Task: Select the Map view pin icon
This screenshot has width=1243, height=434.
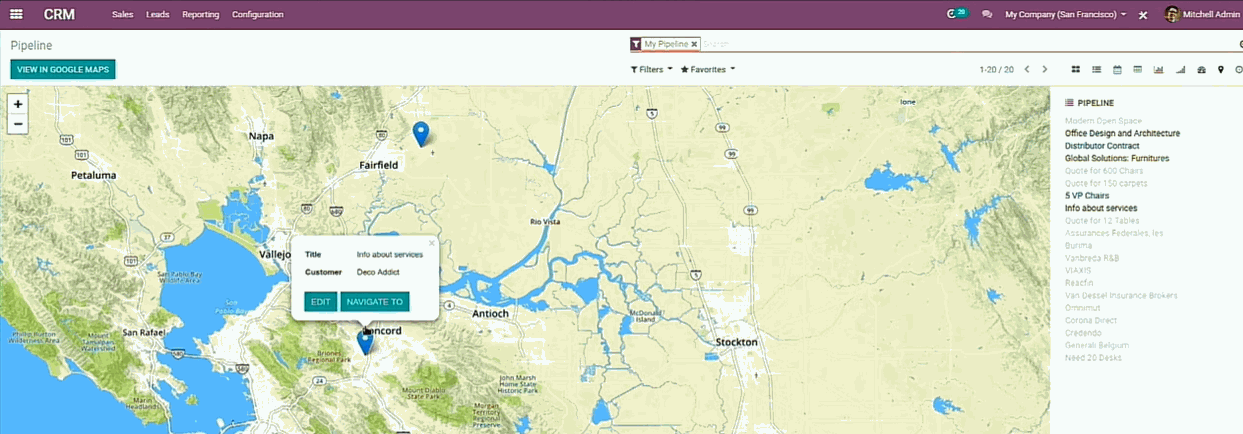Action: 1220,69
